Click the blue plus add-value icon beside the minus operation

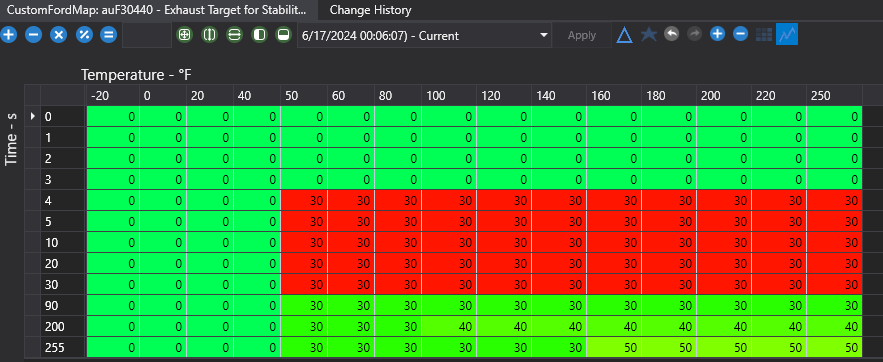(8, 35)
